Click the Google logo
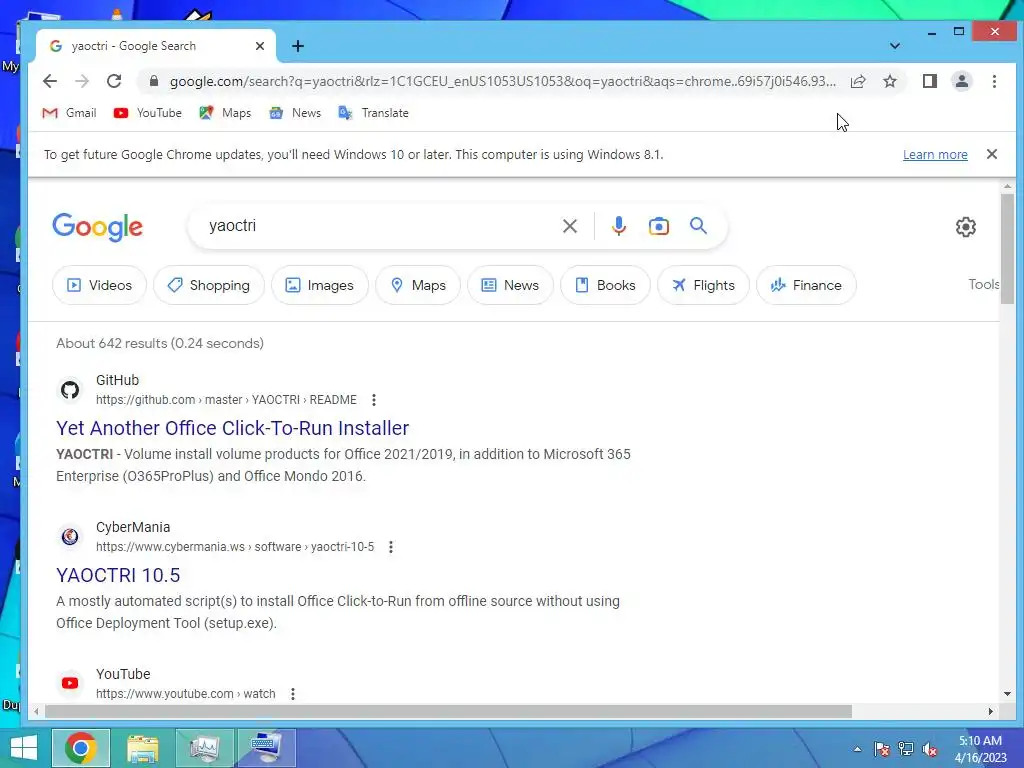 (97, 227)
